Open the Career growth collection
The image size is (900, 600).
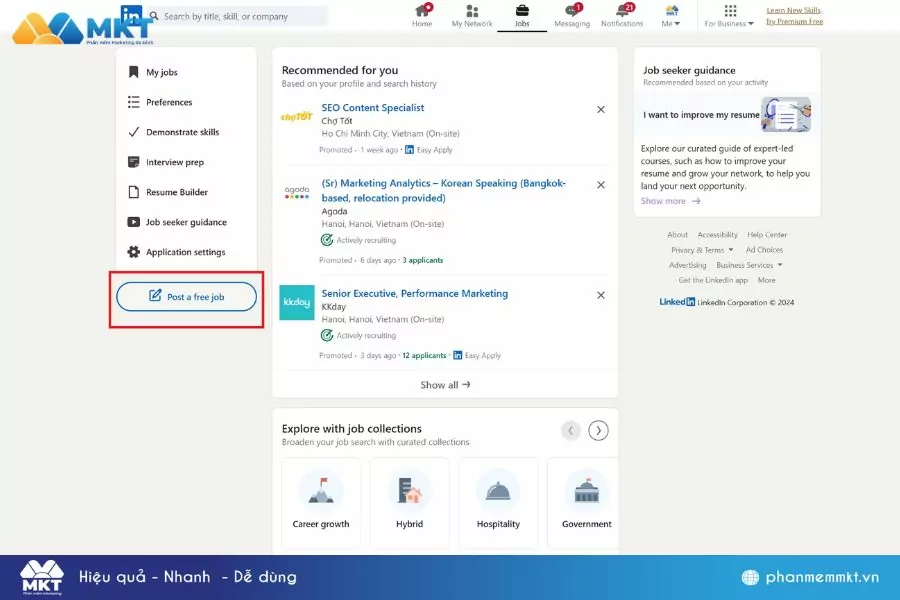(x=321, y=502)
